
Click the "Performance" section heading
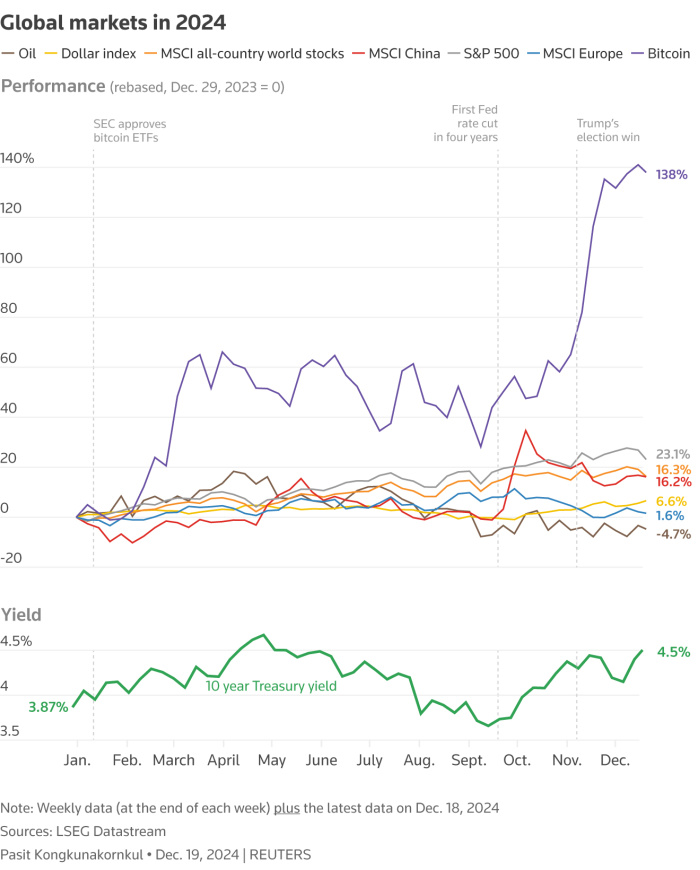(x=53, y=86)
